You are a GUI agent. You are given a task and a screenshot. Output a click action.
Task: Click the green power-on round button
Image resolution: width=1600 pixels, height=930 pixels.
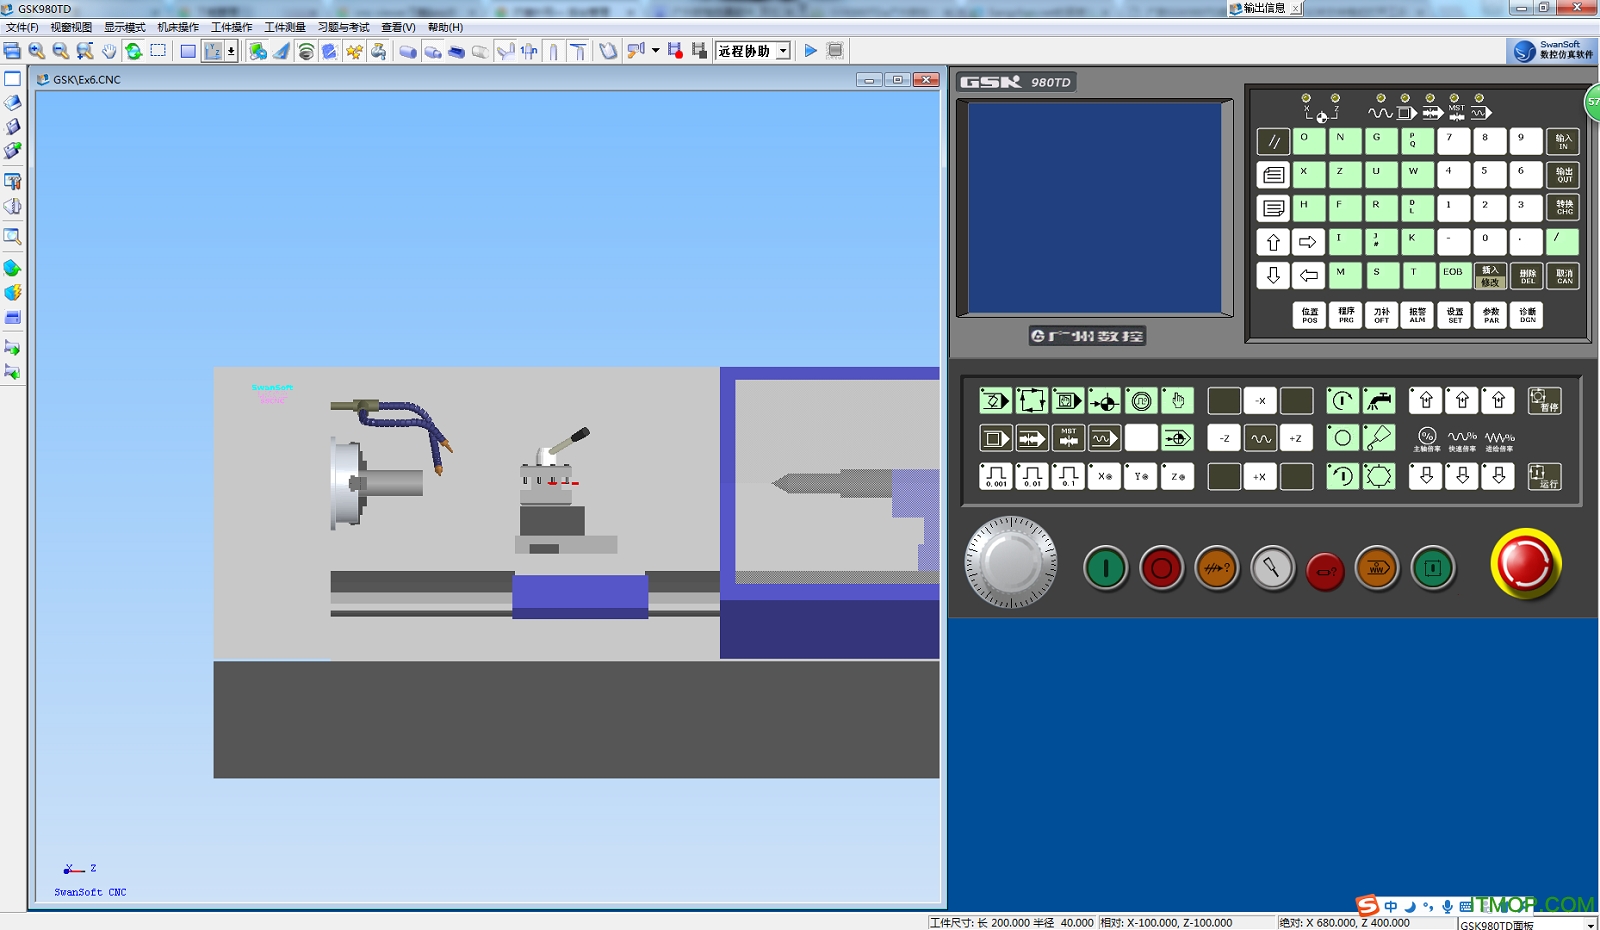(1105, 568)
